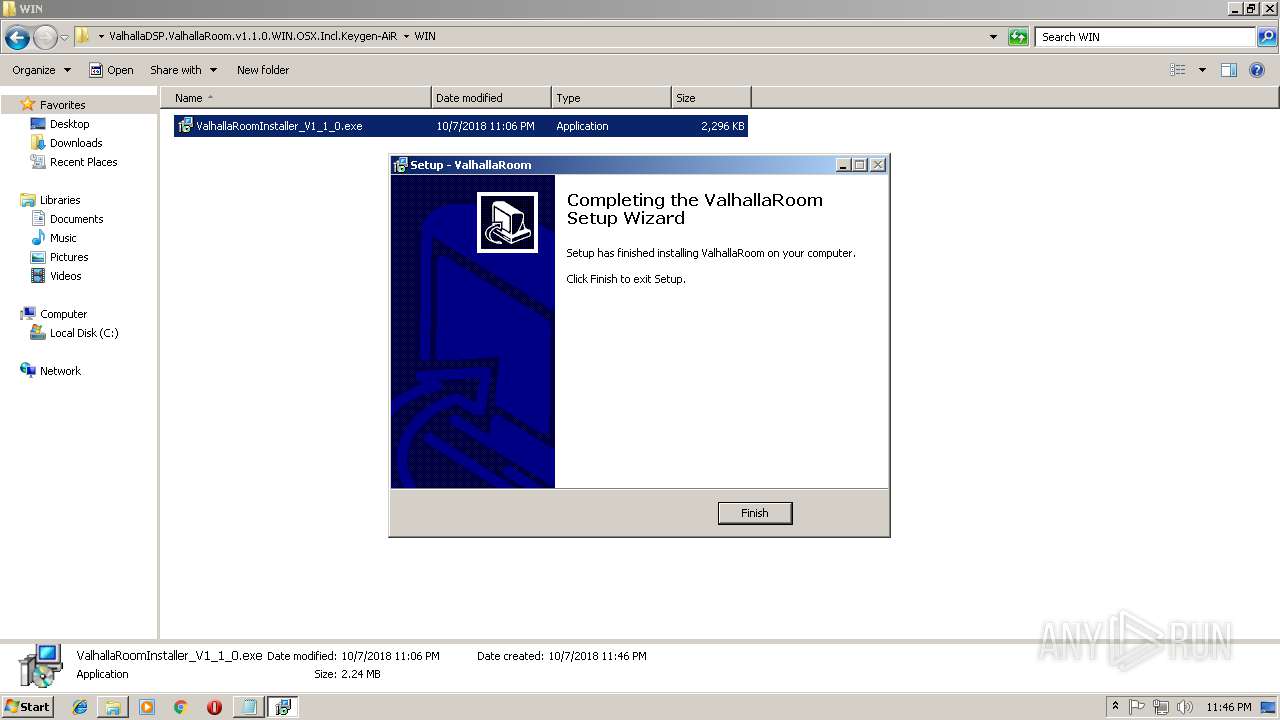The width and height of the screenshot is (1280, 720).
Task: Click the address bar history dropdown
Action: tap(993, 37)
